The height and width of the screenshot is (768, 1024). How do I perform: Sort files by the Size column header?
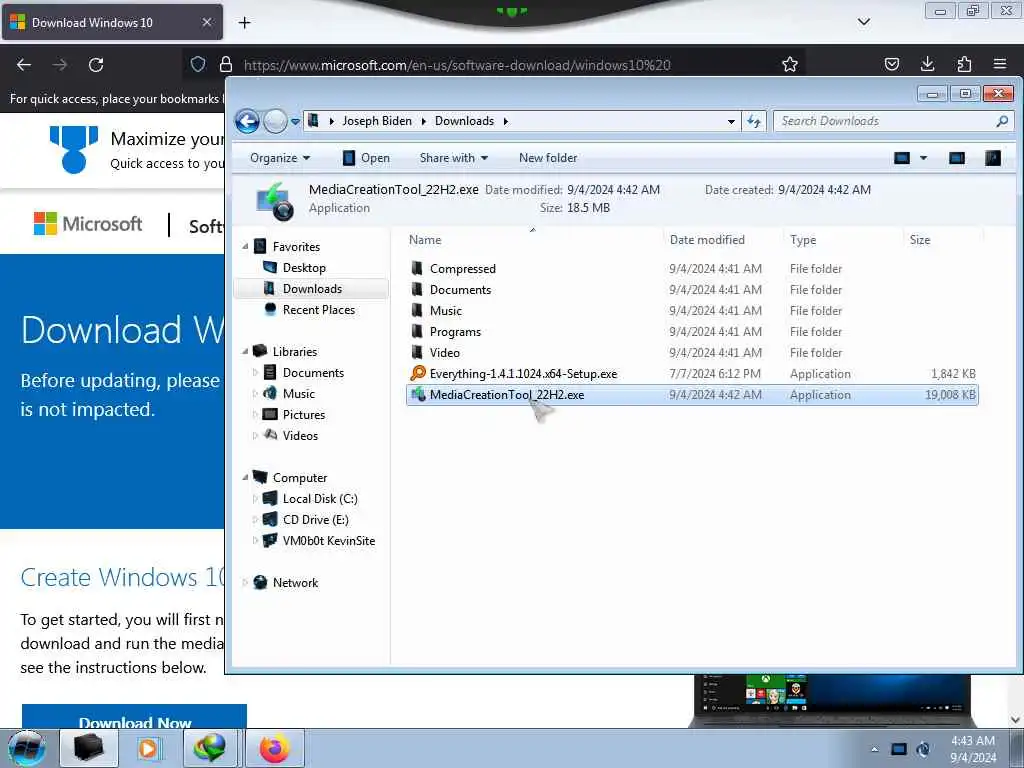pyautogui.click(x=920, y=240)
